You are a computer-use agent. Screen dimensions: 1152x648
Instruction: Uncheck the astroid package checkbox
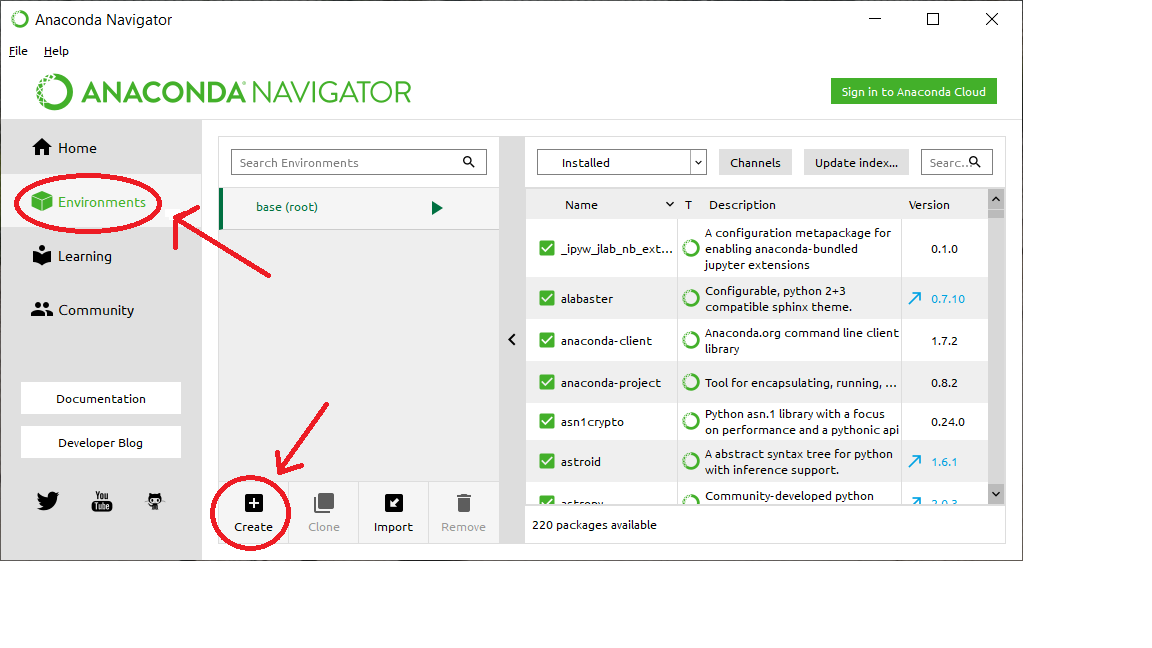point(547,461)
